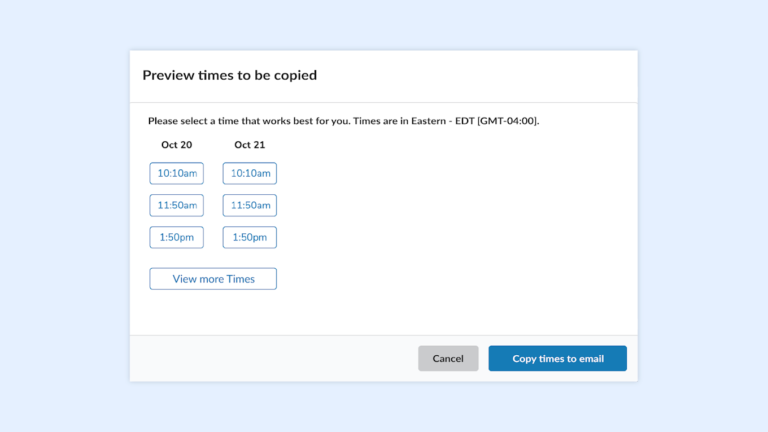
Task: Choose the 11:50am slot under Oct 20
Action: click(176, 205)
